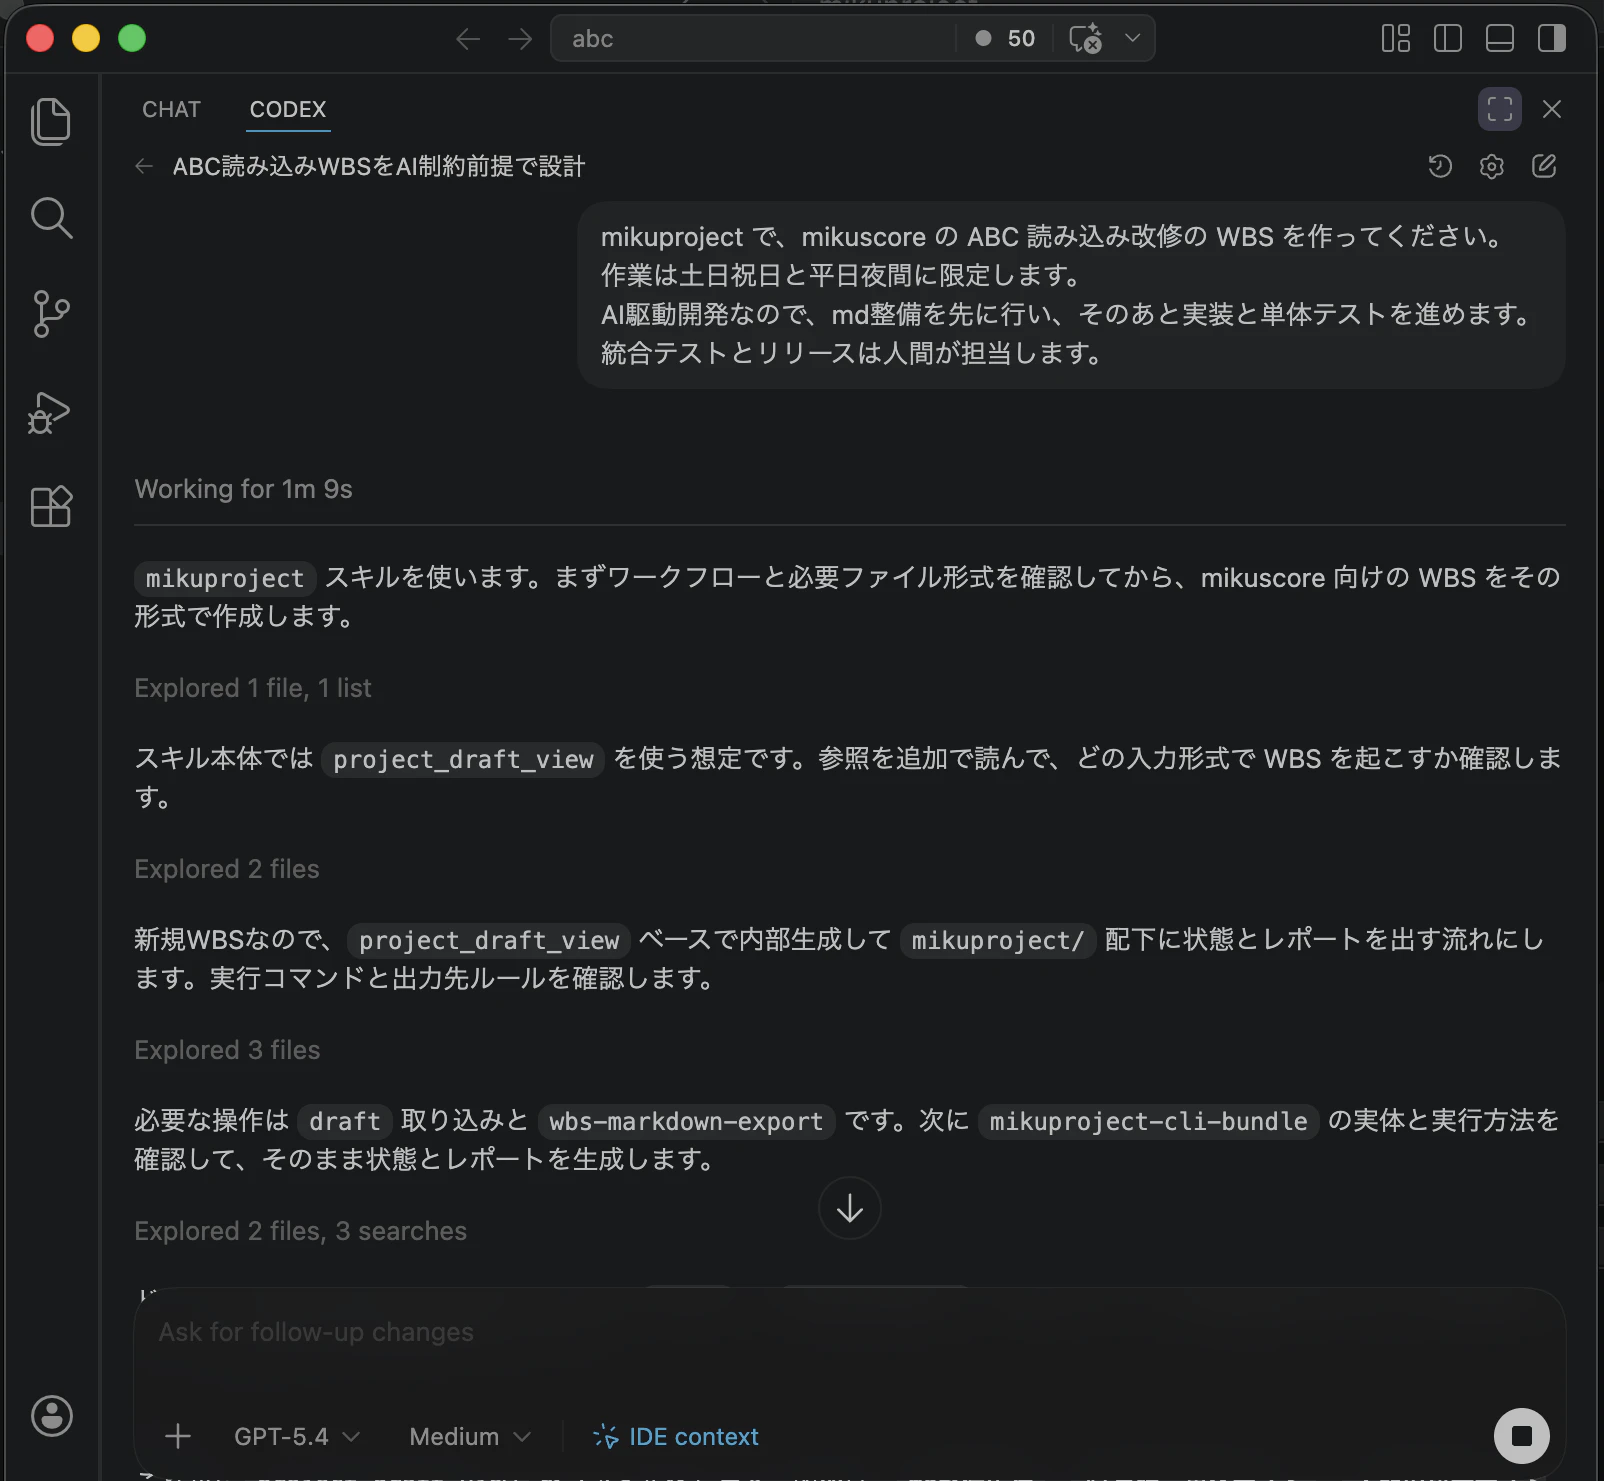Expand 'Explored 3 files' details
Image resolution: width=1604 pixels, height=1481 pixels.
click(227, 1050)
